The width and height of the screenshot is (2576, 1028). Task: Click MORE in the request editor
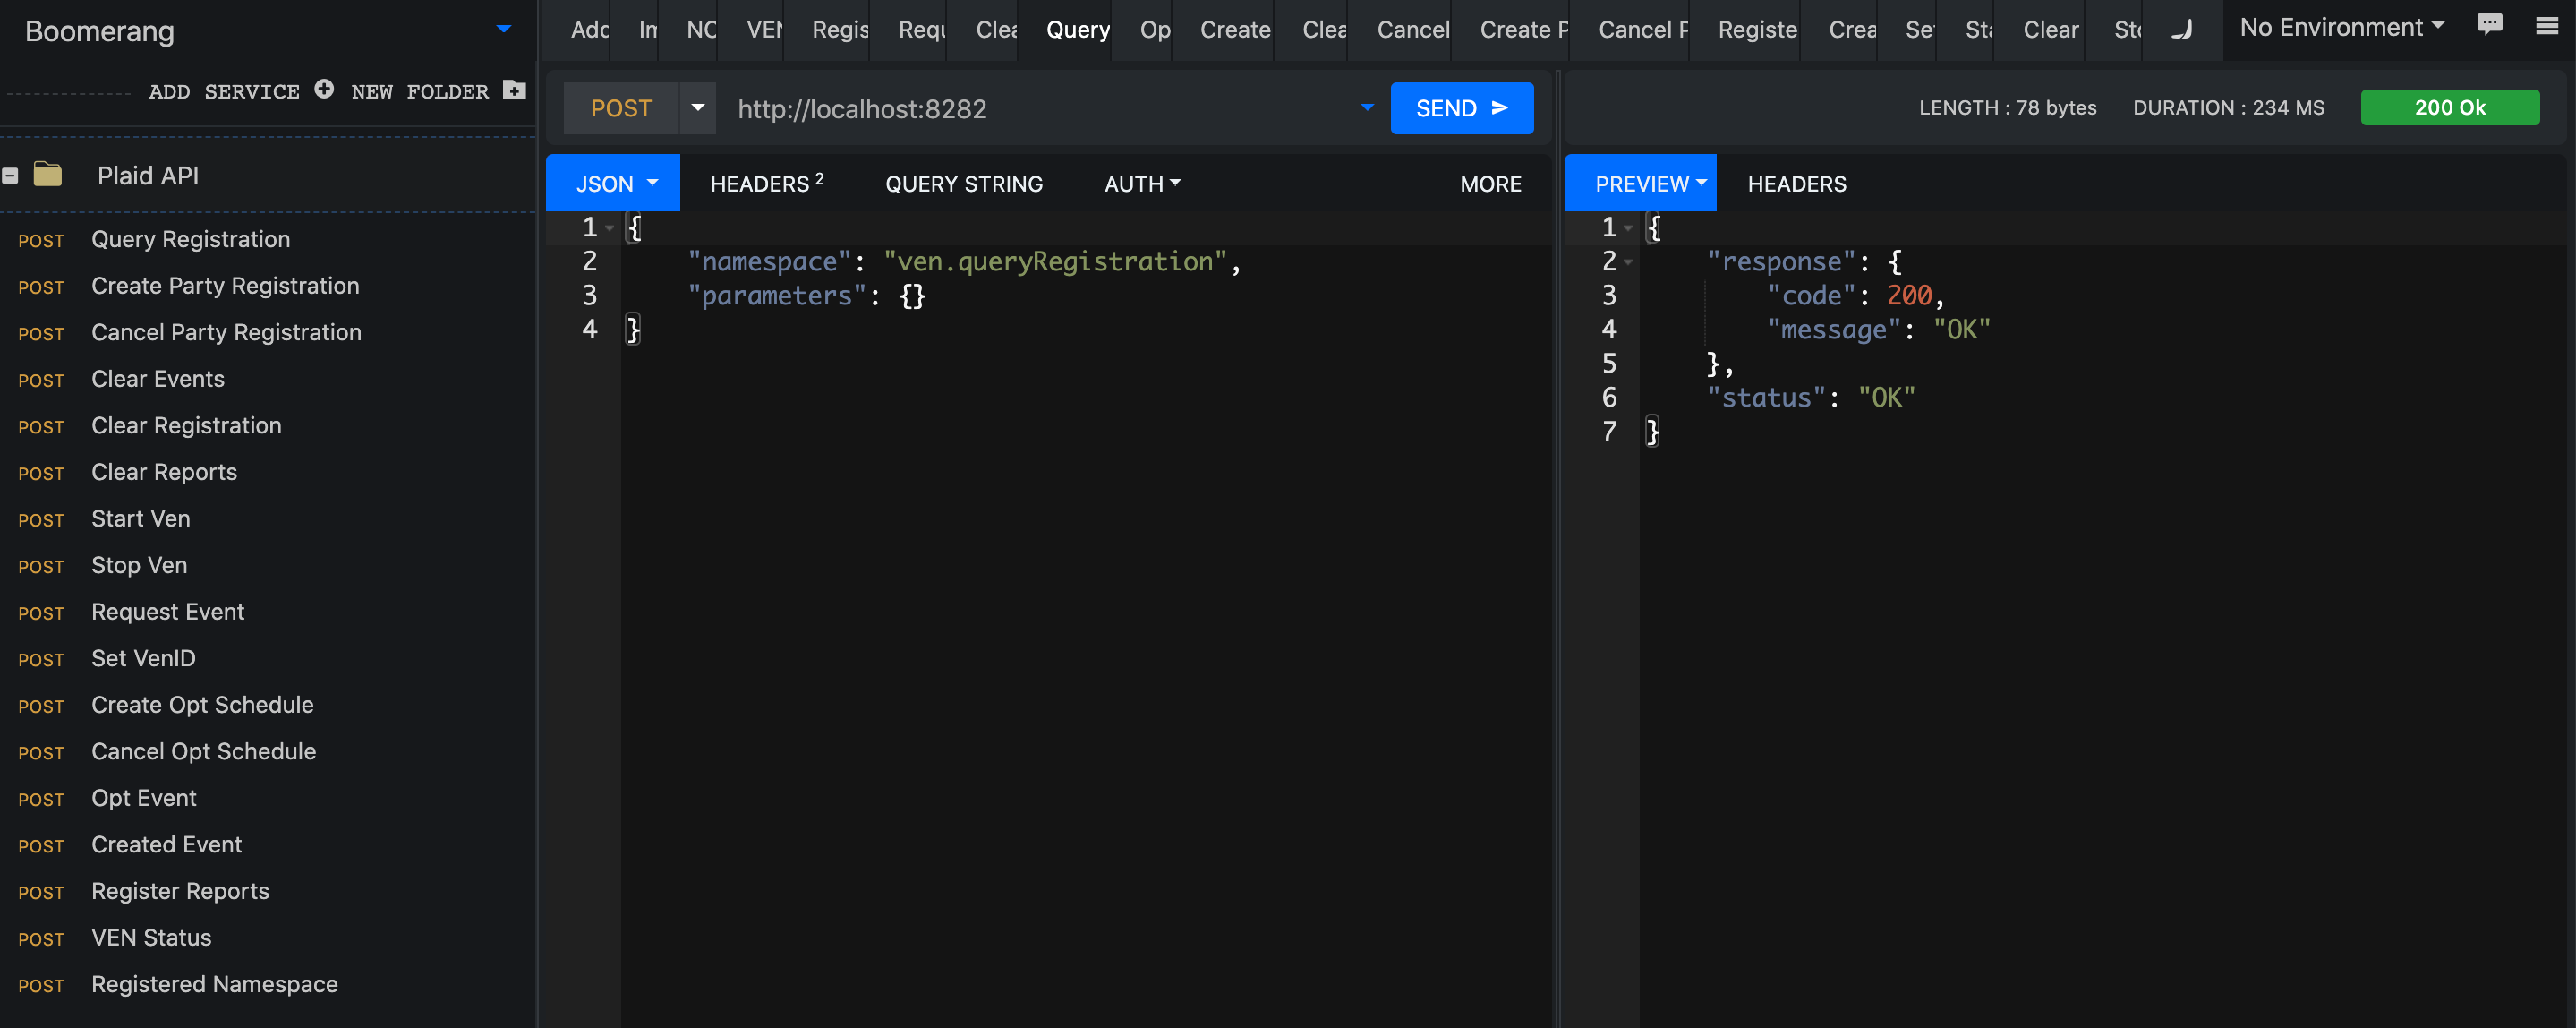coord(1491,183)
